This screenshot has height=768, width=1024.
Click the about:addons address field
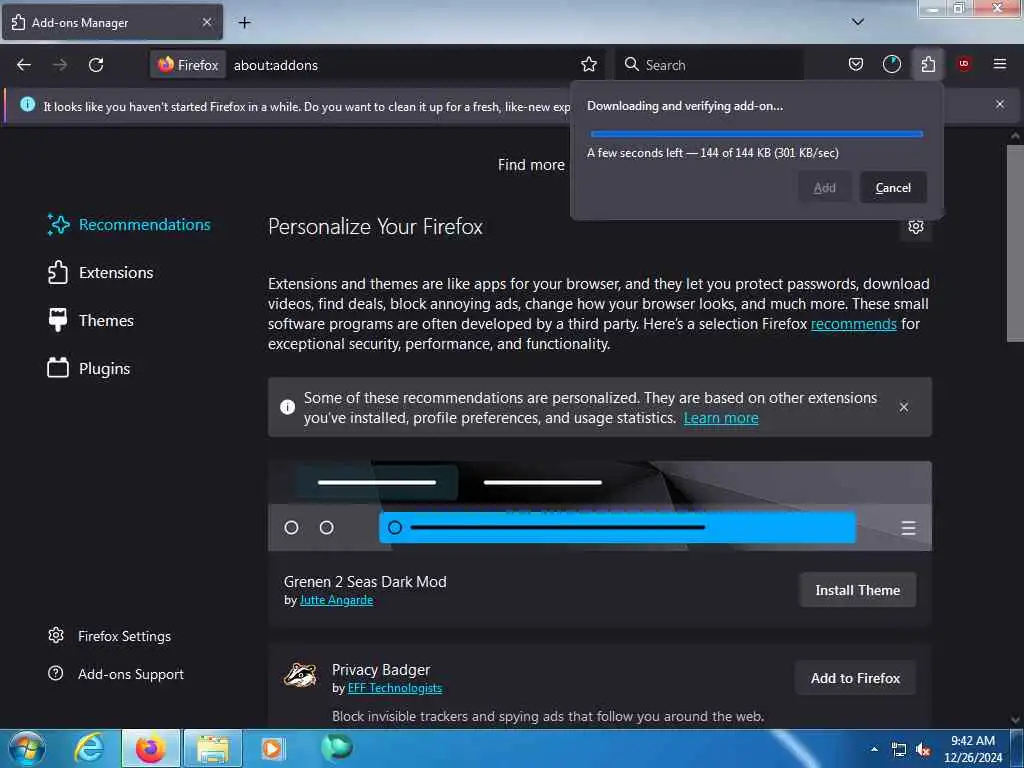[402, 65]
